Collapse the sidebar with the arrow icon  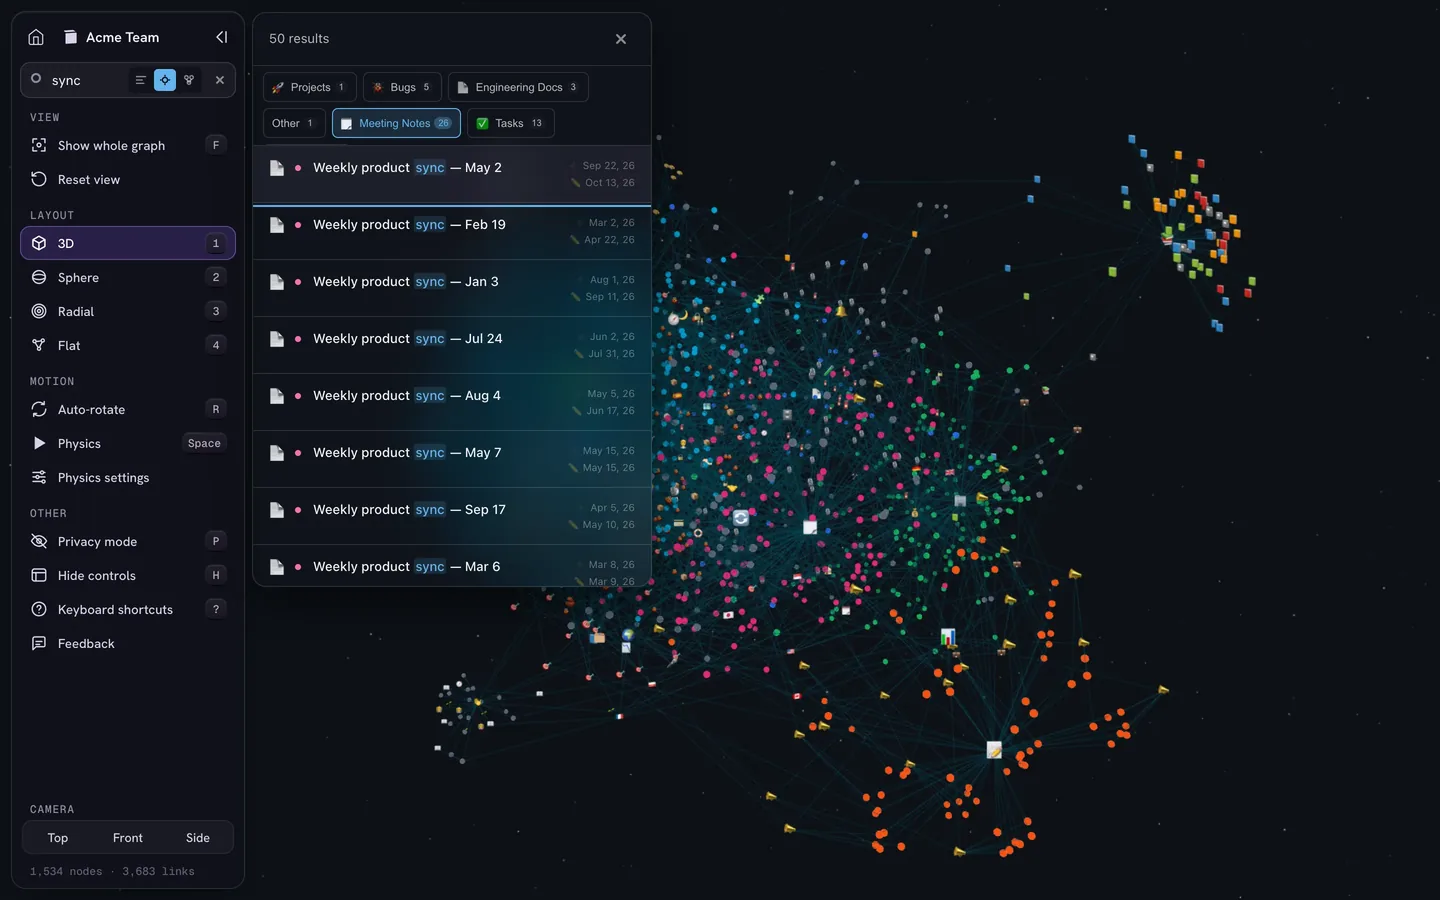(x=221, y=37)
